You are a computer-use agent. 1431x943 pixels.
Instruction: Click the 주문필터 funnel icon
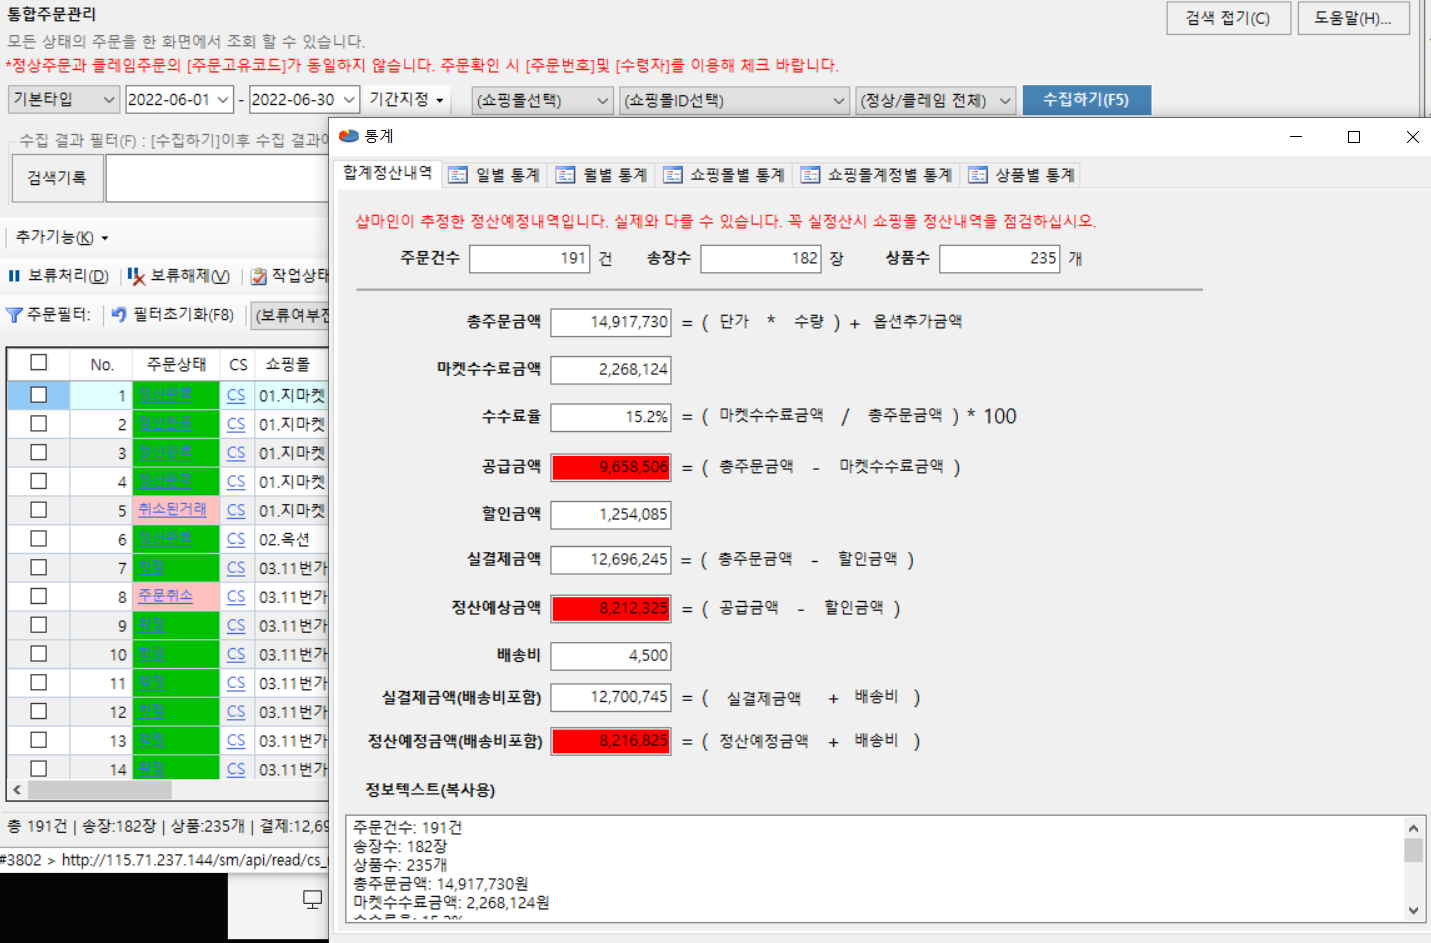point(14,315)
